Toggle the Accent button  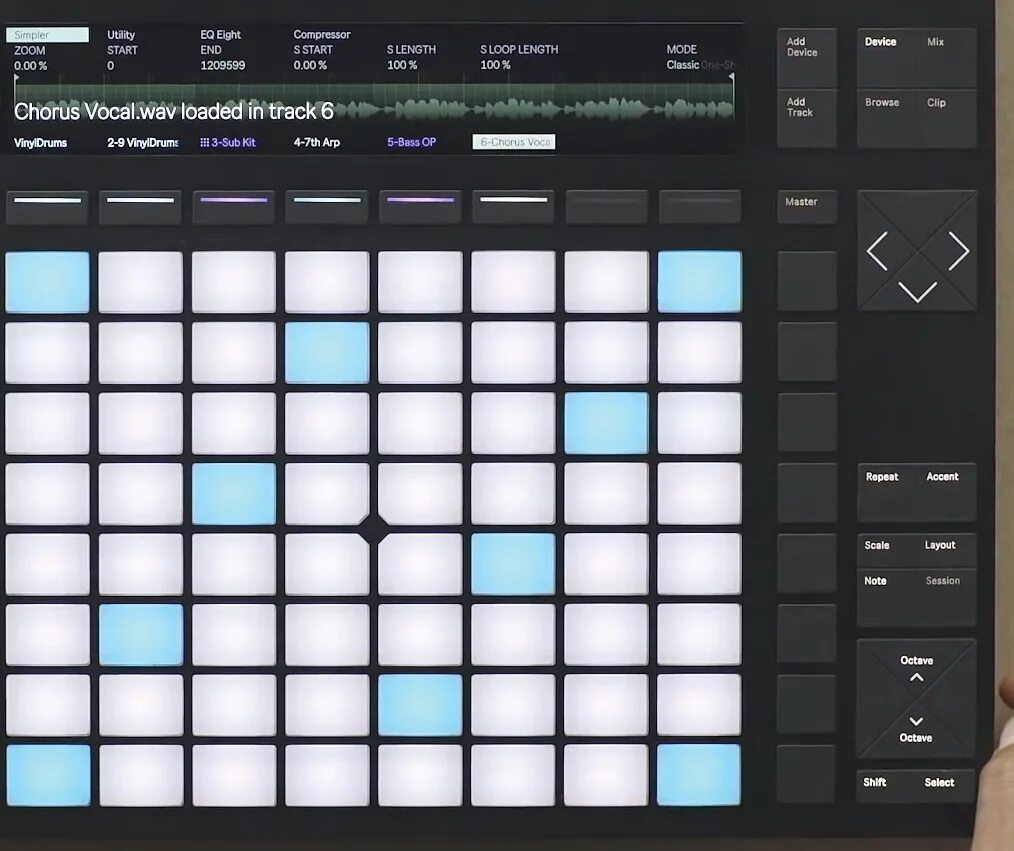(942, 477)
